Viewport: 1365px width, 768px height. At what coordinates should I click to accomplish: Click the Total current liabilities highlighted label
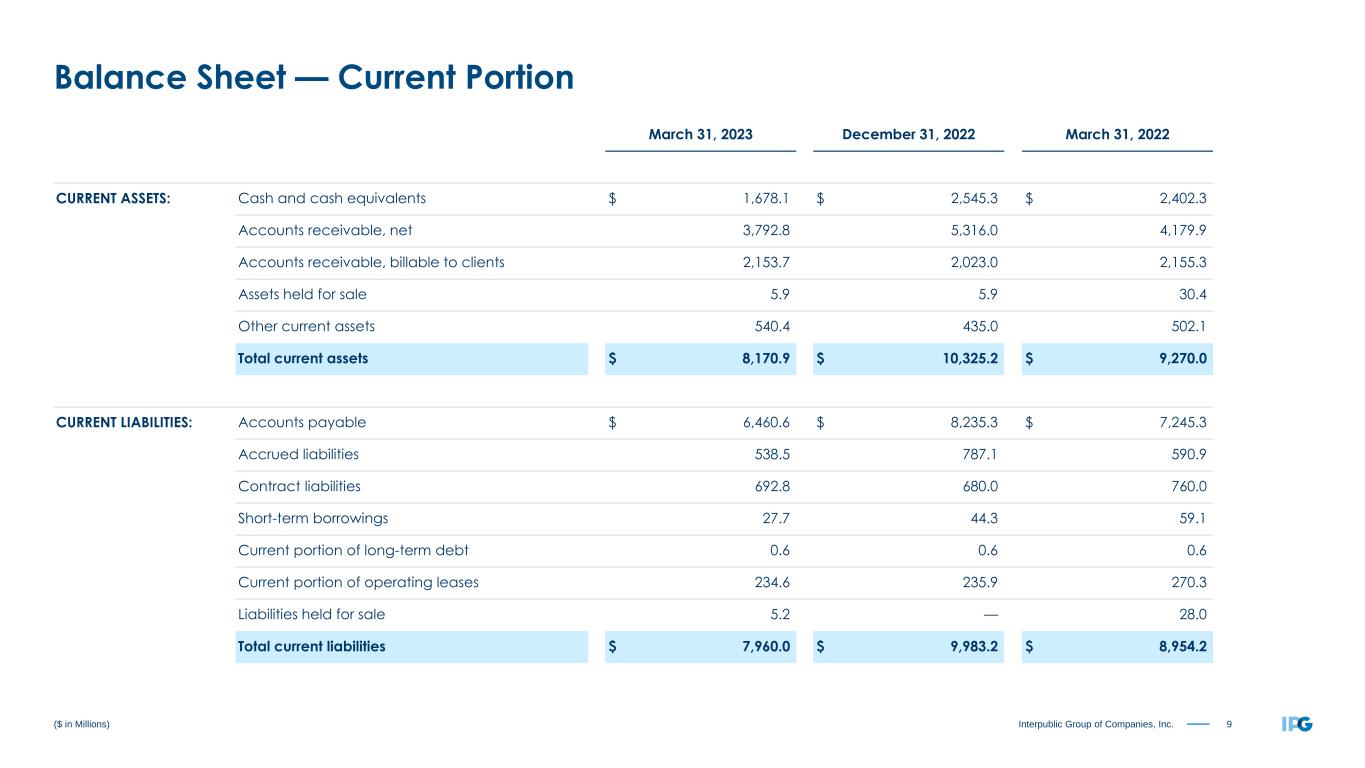point(311,646)
